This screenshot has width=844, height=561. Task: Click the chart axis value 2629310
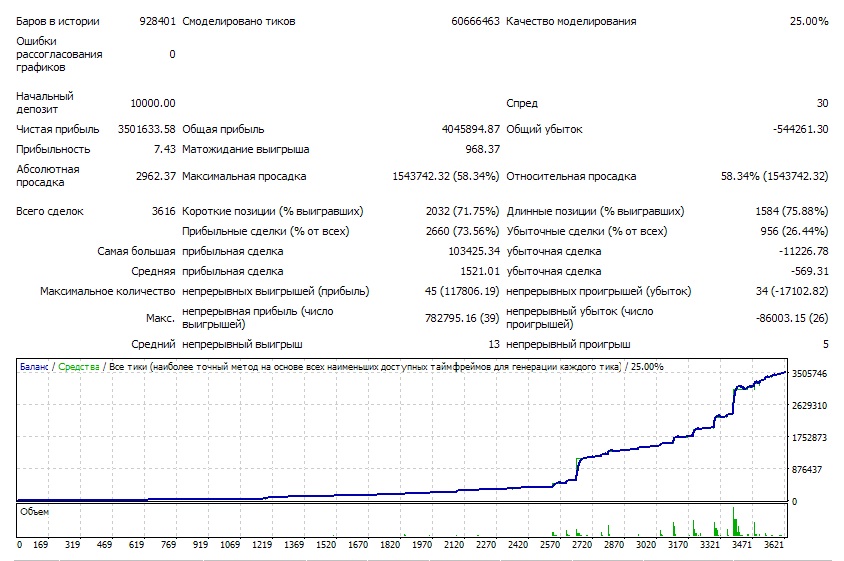pyautogui.click(x=809, y=405)
